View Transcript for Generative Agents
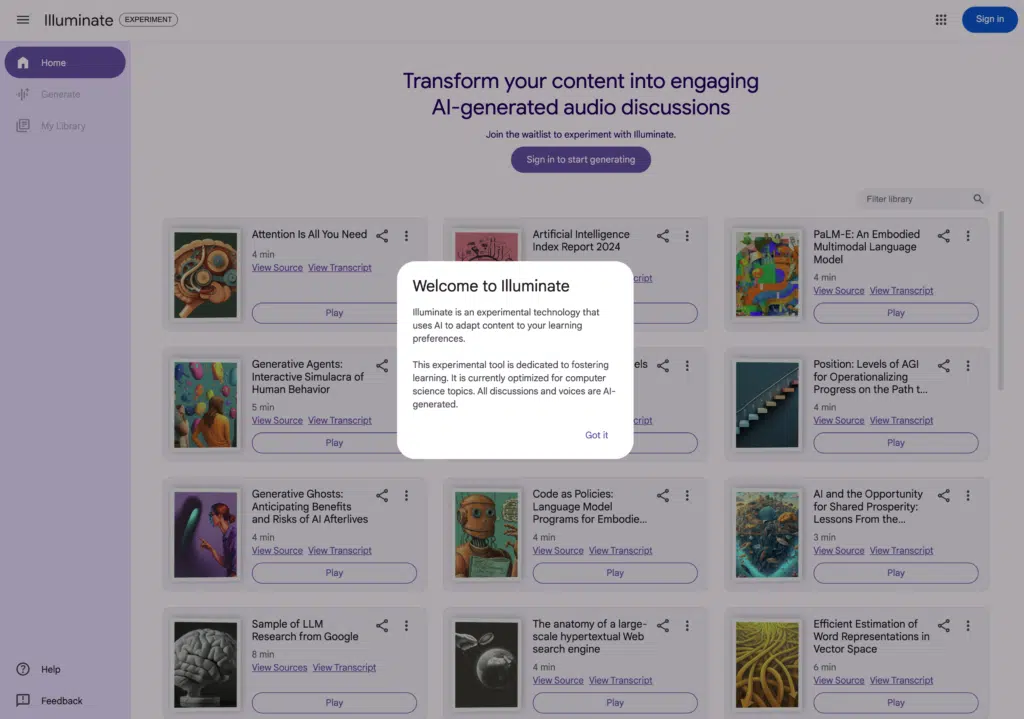The image size is (1024, 719). click(x=340, y=421)
